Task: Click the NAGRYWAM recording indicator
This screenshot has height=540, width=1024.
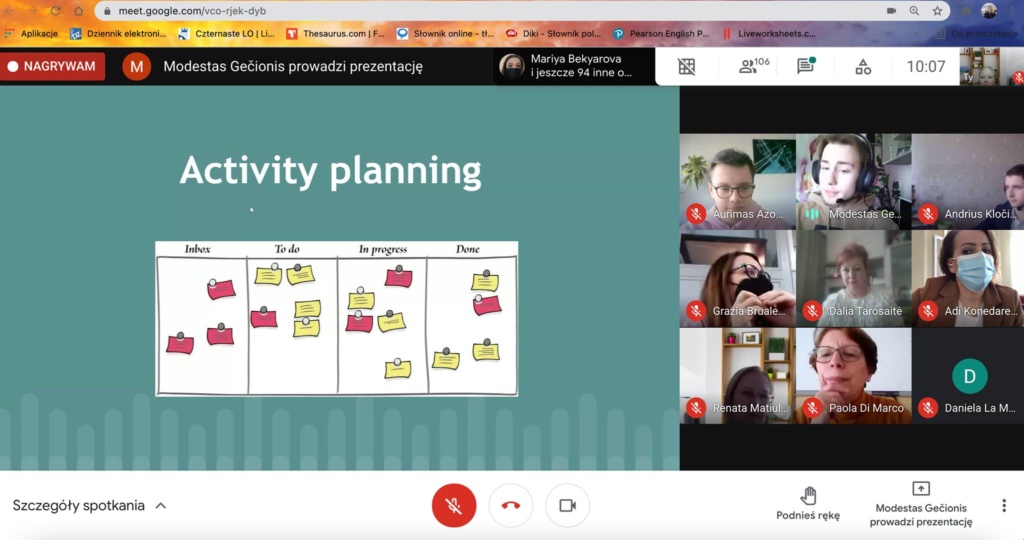Action: [x=52, y=67]
